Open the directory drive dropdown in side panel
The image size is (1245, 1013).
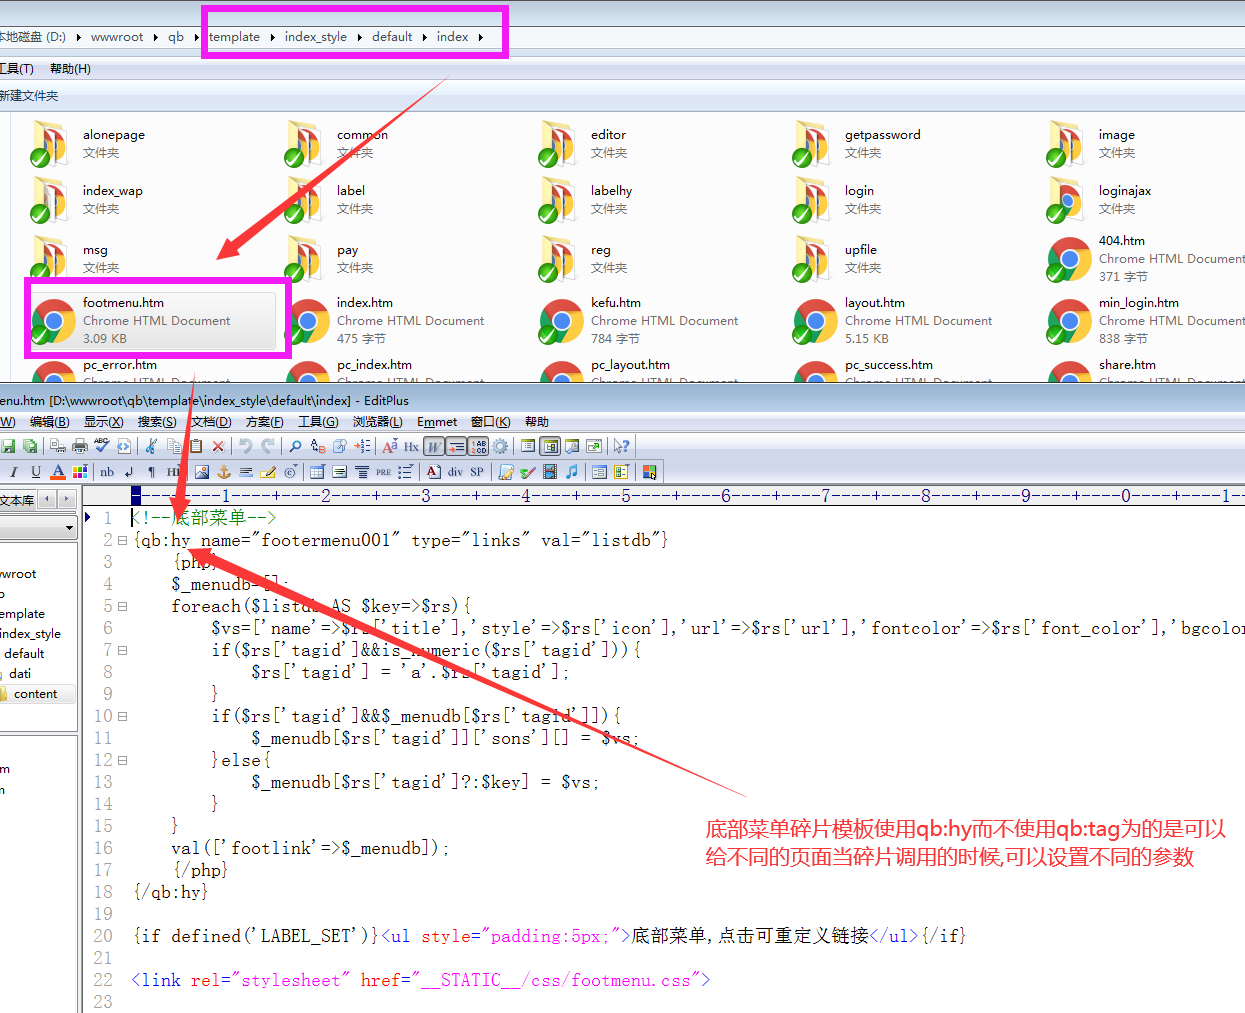coord(69,527)
